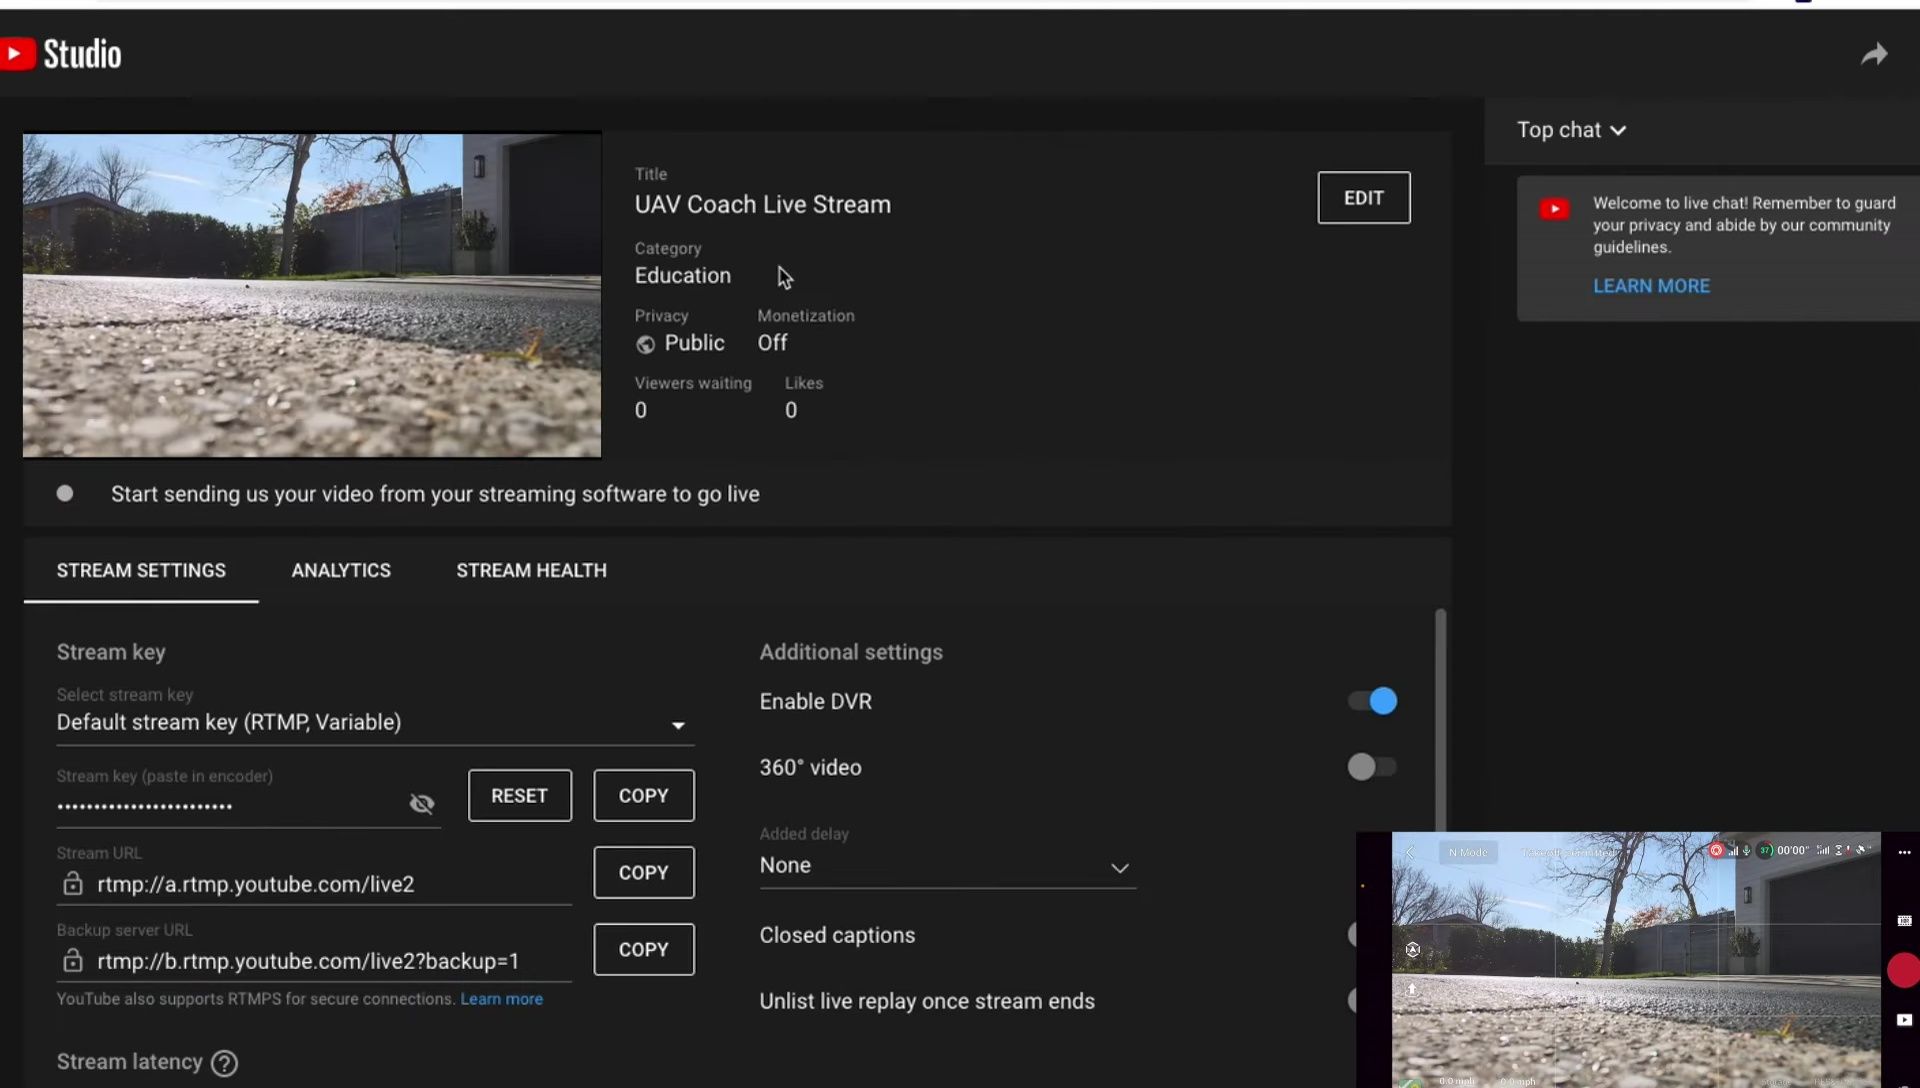Screen dimensions: 1920x1088
Task: Copy the Stream URL
Action: 643,873
